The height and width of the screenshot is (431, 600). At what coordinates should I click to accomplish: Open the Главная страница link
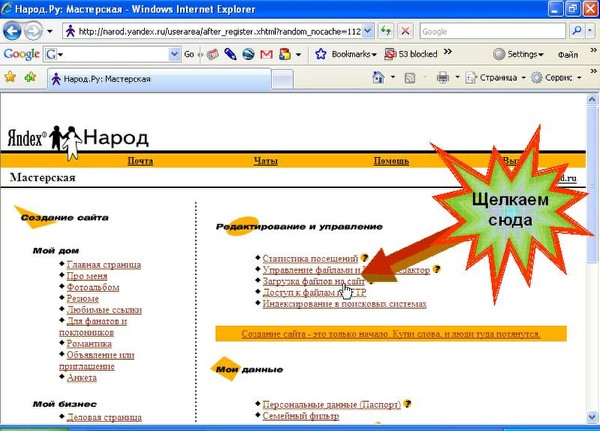[x=104, y=264]
